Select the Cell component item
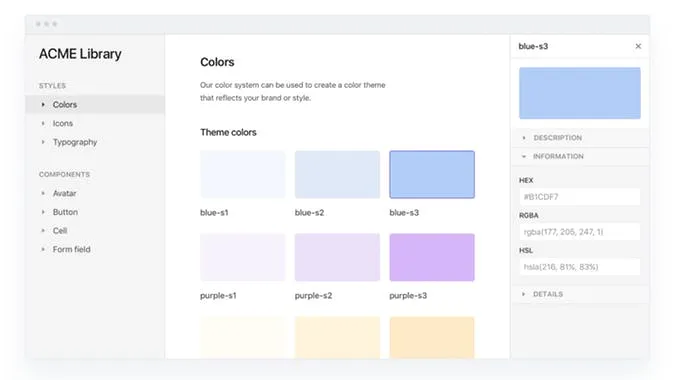 60,231
